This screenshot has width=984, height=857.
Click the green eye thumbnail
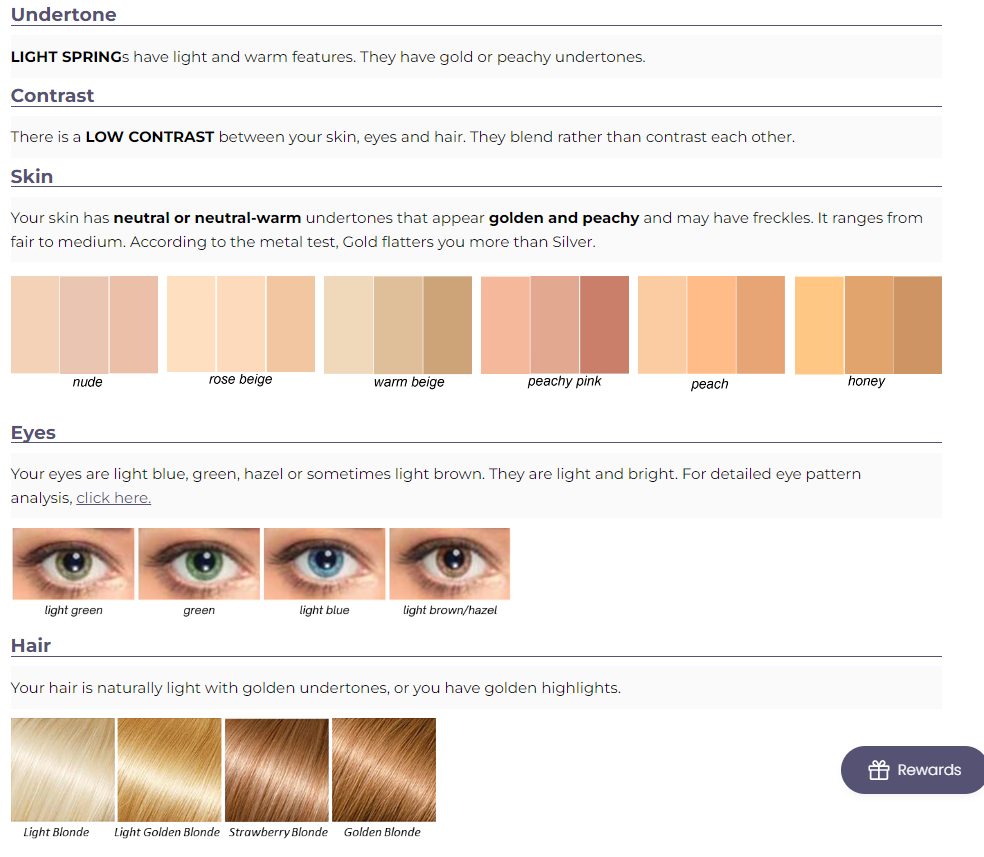point(199,564)
